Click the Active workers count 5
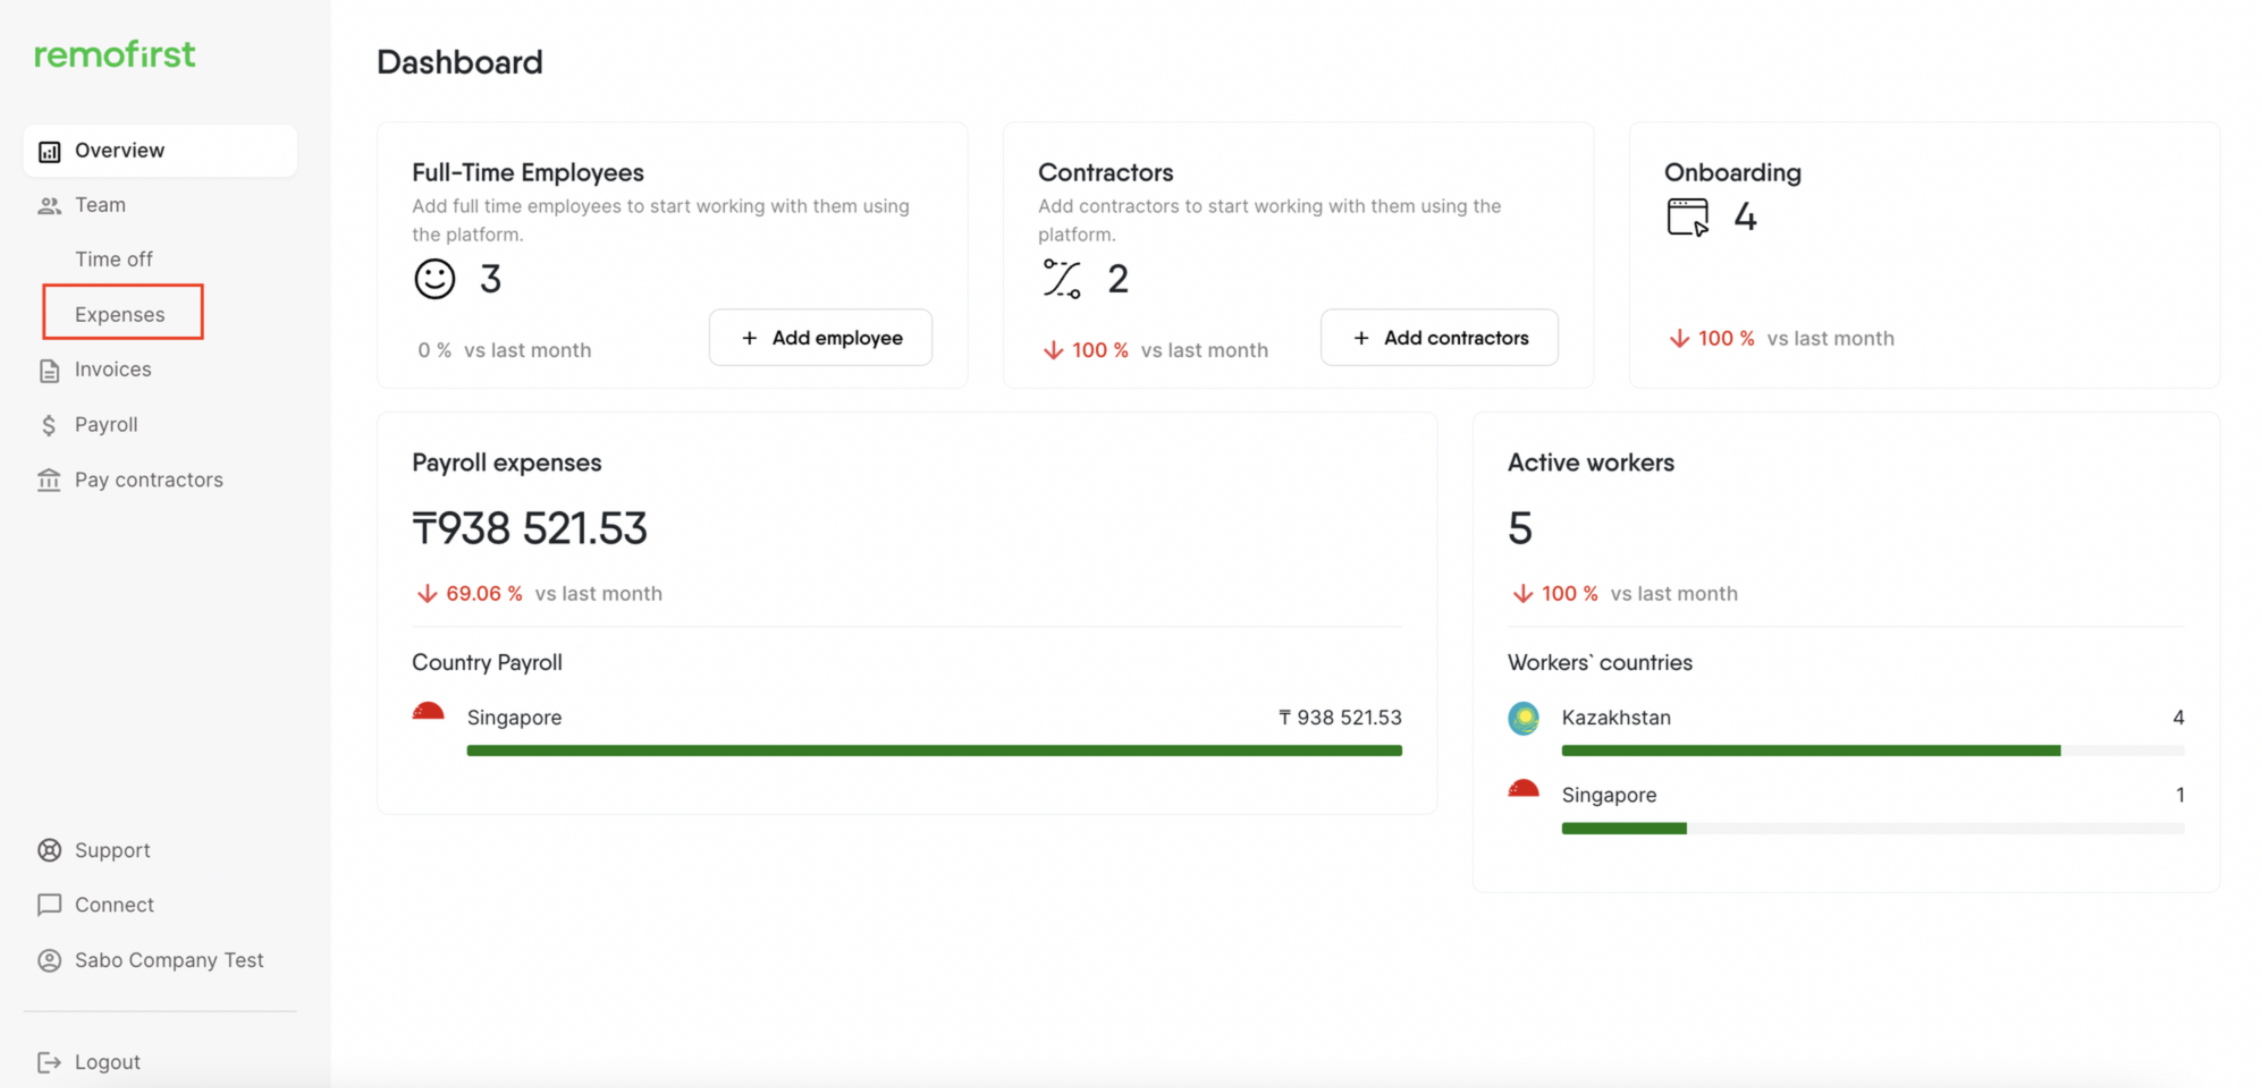The height and width of the screenshot is (1088, 2262). click(x=1520, y=528)
